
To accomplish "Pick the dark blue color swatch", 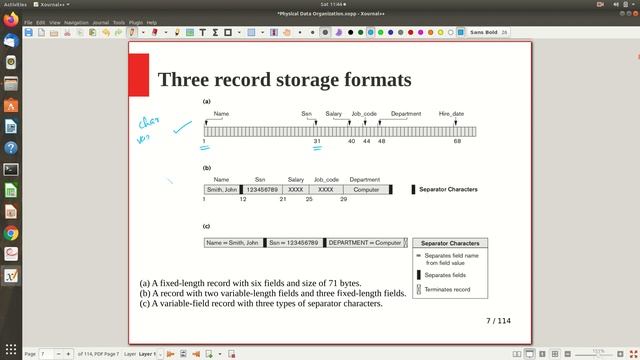I will 391,33.
